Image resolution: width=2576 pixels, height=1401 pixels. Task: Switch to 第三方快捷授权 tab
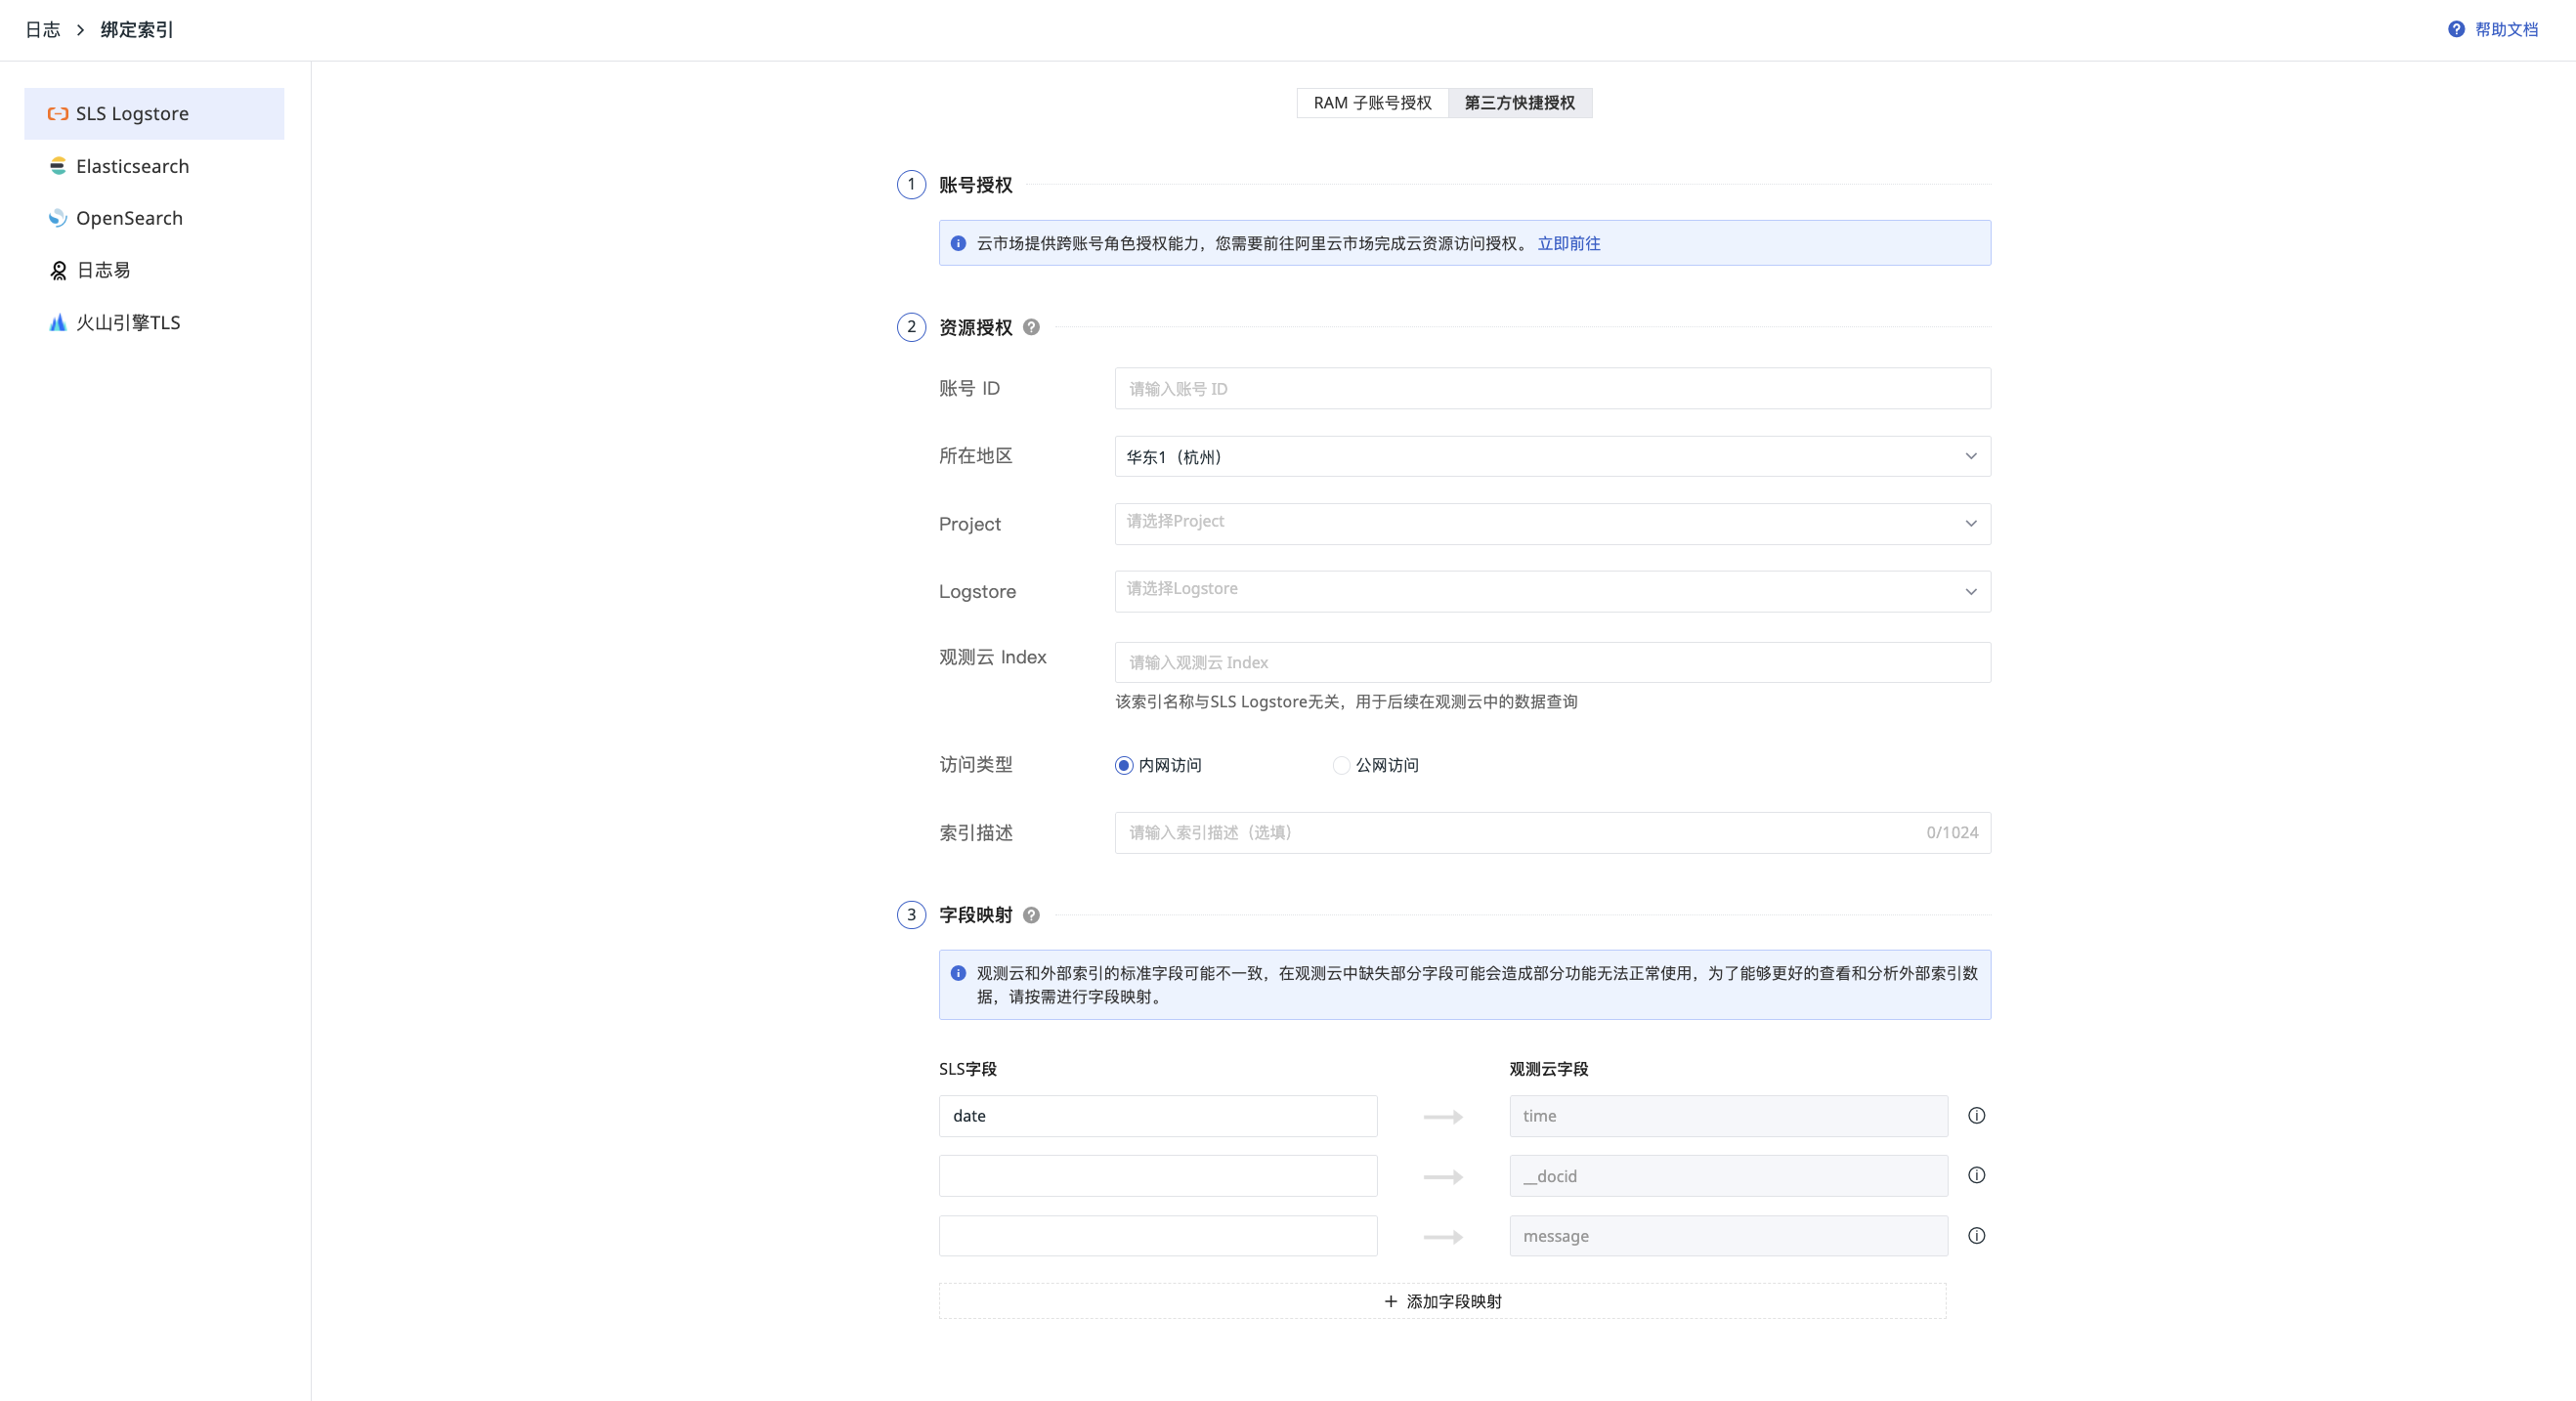click(x=1520, y=103)
